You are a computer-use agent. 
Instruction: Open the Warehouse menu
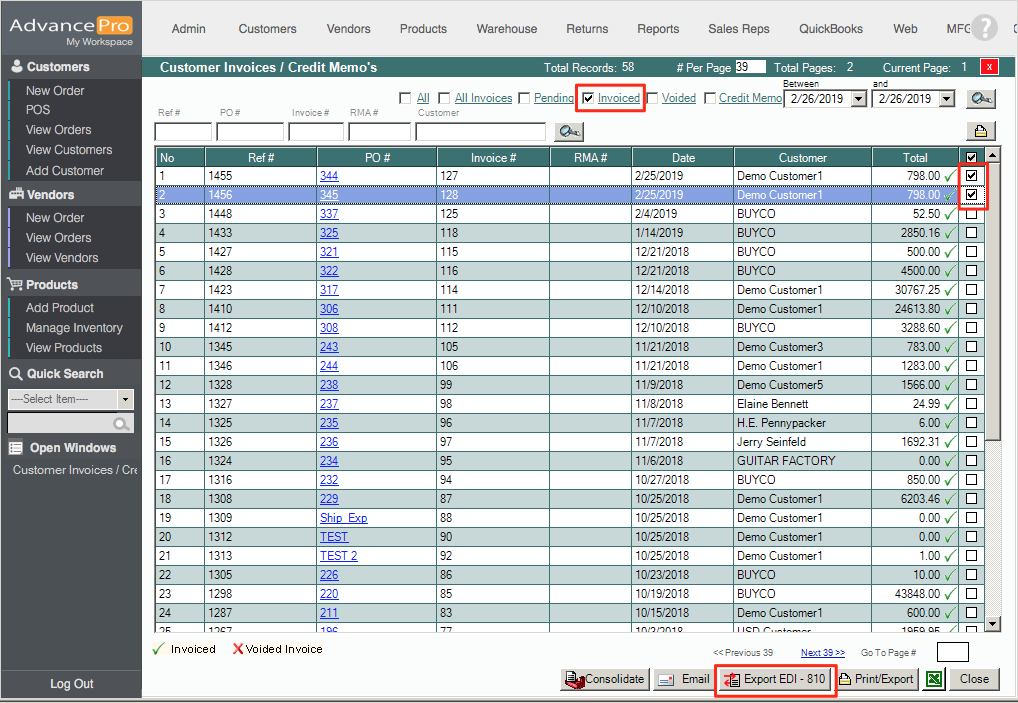[506, 29]
